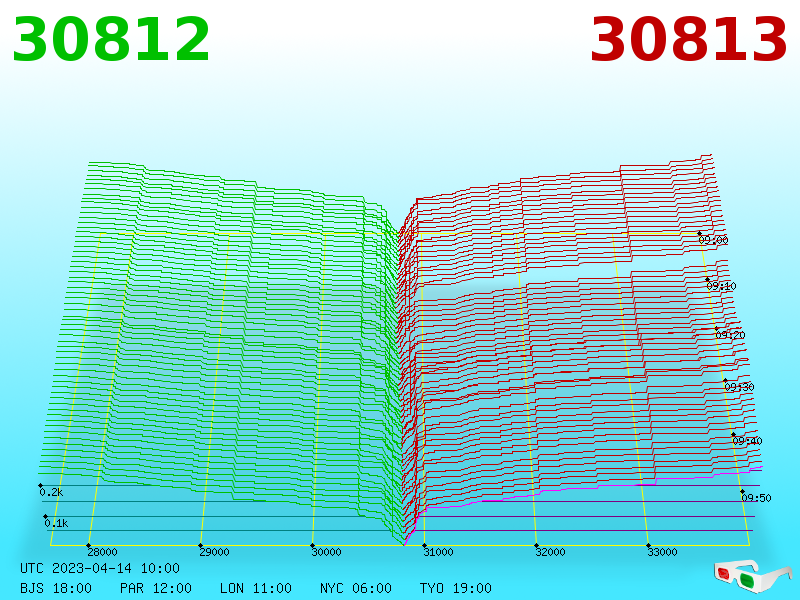
Task: Click the 09:40 time axis marker
Action: coord(747,441)
